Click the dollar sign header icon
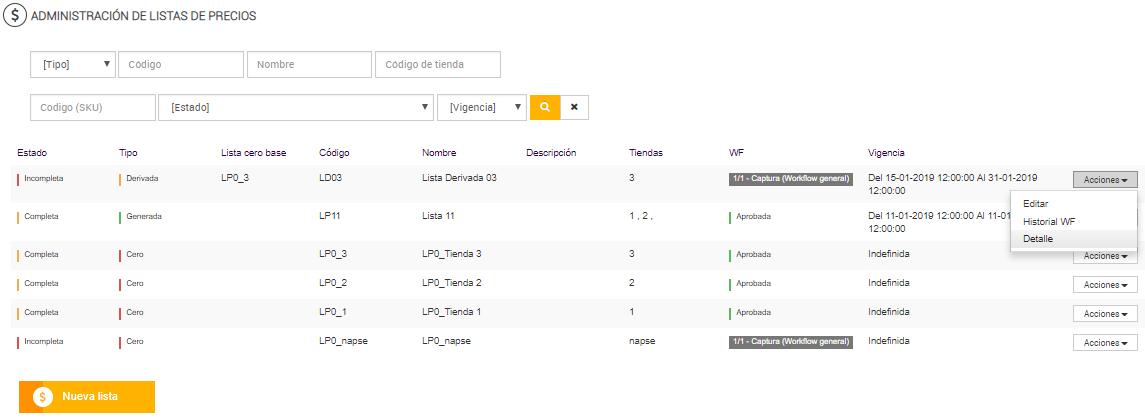Image resolution: width=1145 pixels, height=420 pixels. pos(17,16)
